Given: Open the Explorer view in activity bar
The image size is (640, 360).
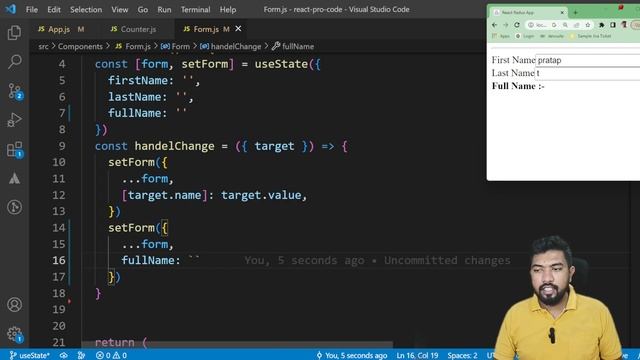Looking at the screenshot, I should point(14,33).
